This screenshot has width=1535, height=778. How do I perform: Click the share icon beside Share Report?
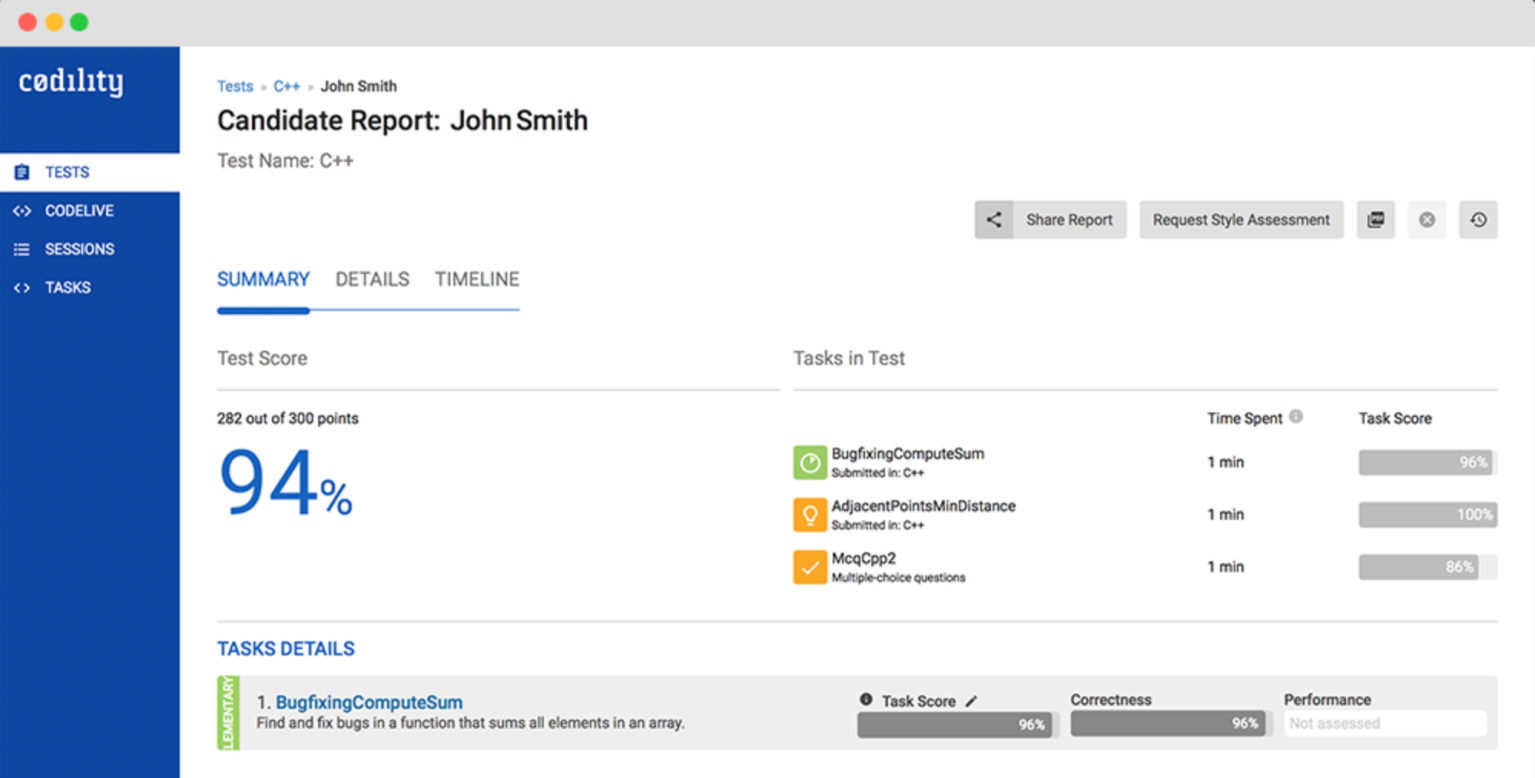coord(993,220)
